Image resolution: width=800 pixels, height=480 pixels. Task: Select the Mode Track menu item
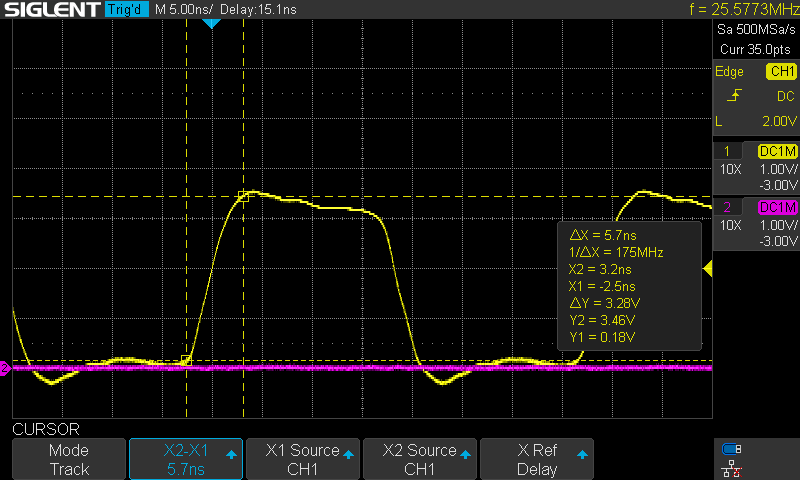click(69, 459)
